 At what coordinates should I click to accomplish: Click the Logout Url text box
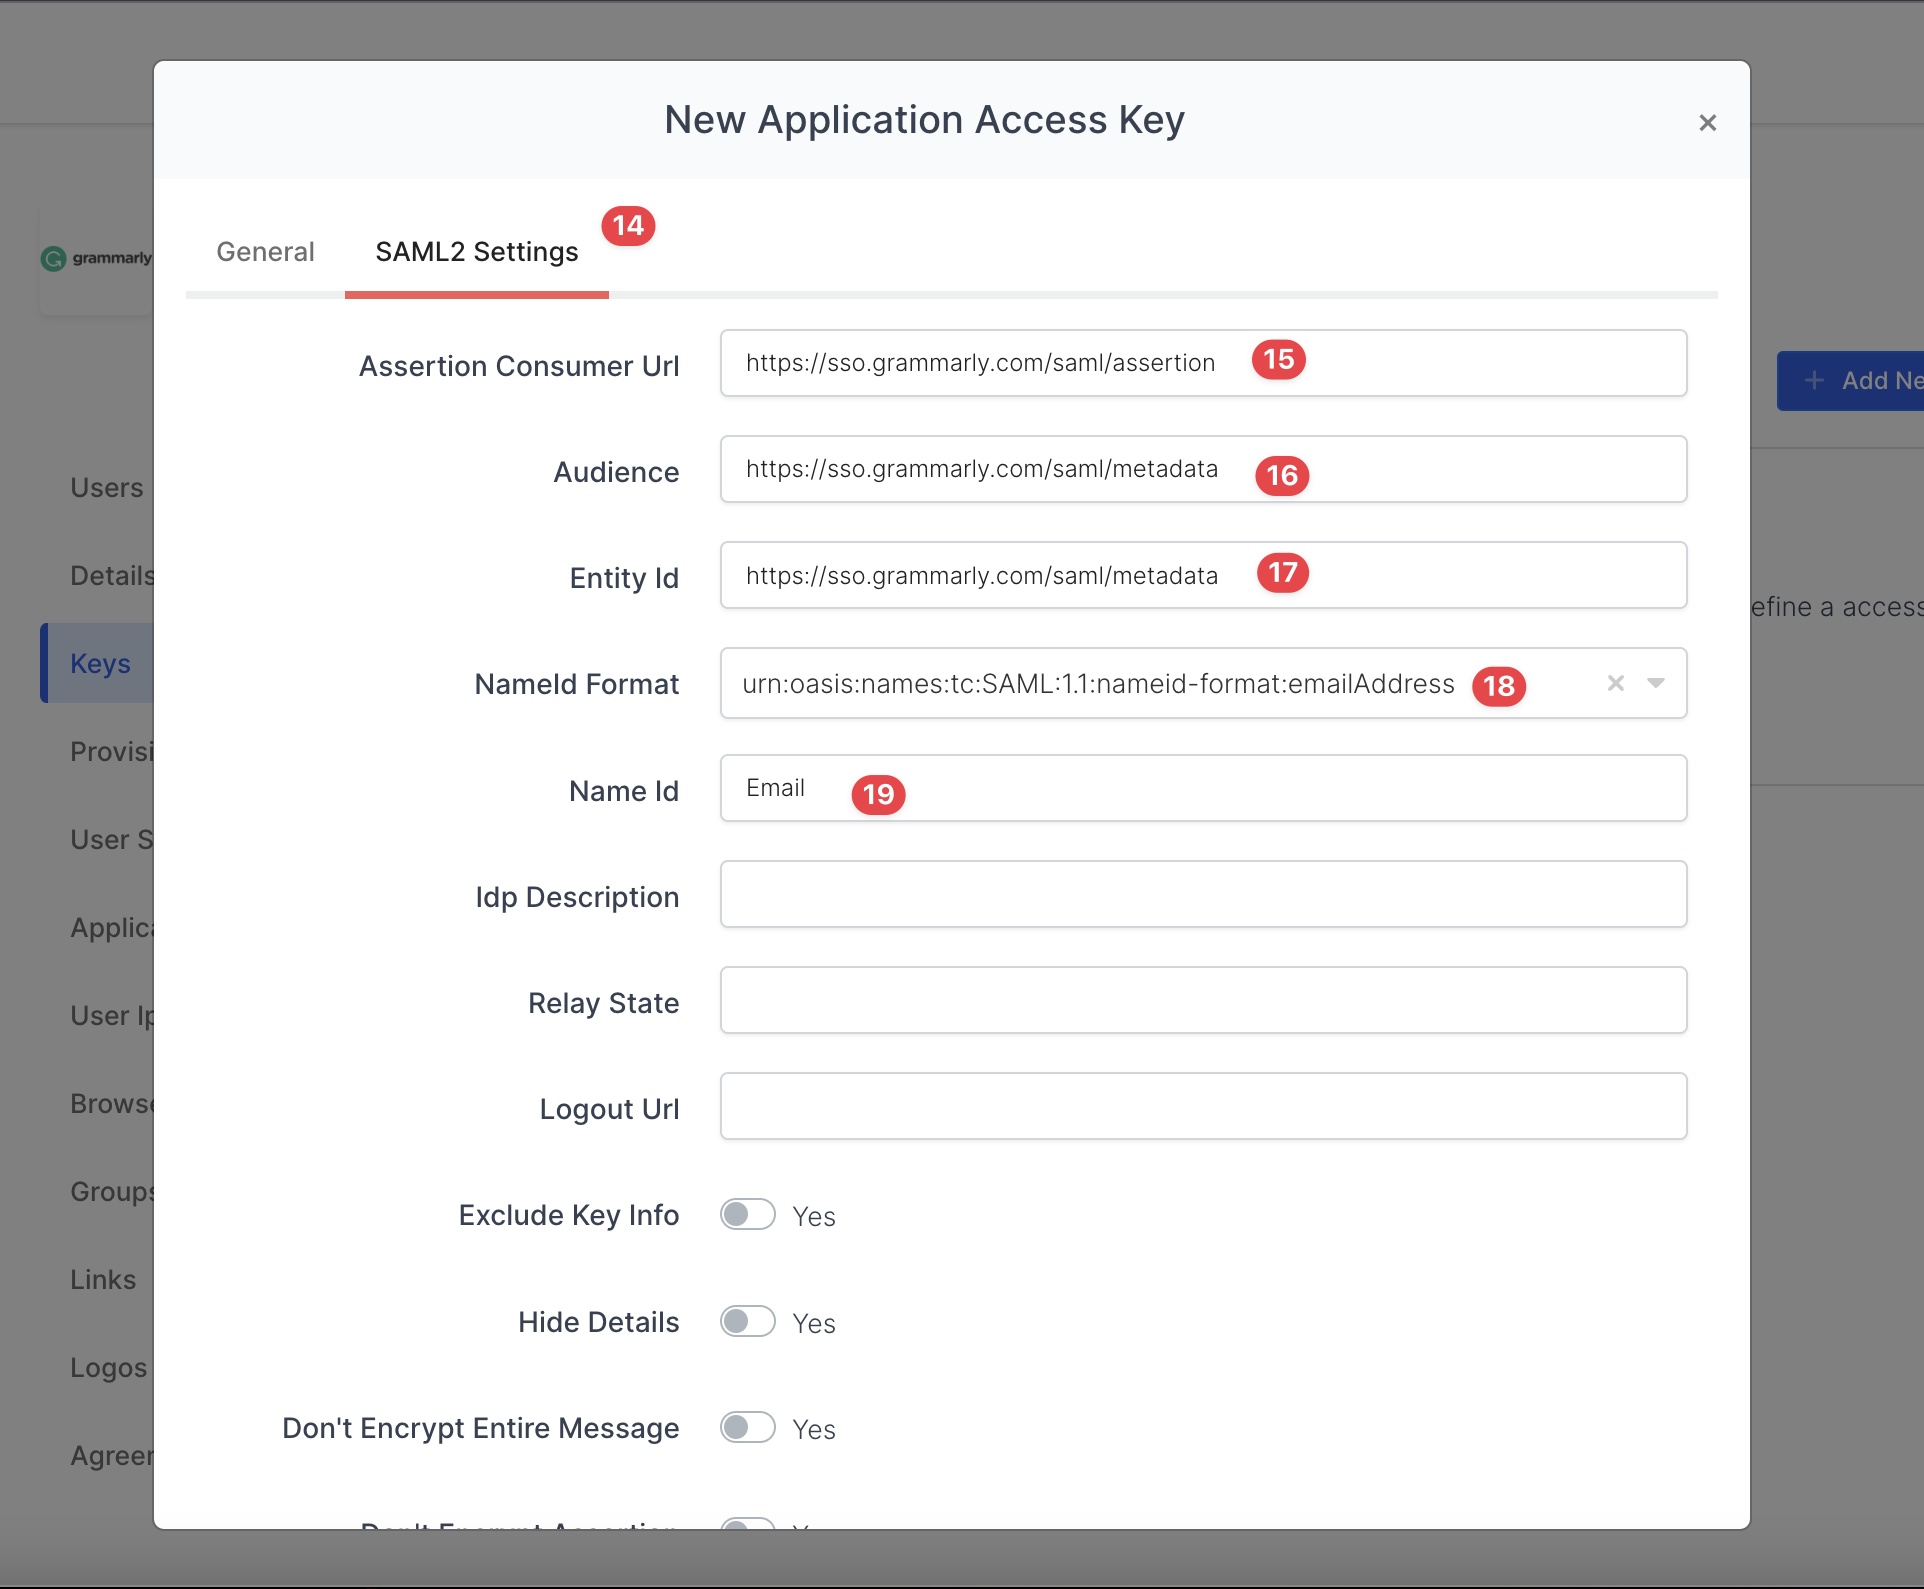point(1203,1106)
